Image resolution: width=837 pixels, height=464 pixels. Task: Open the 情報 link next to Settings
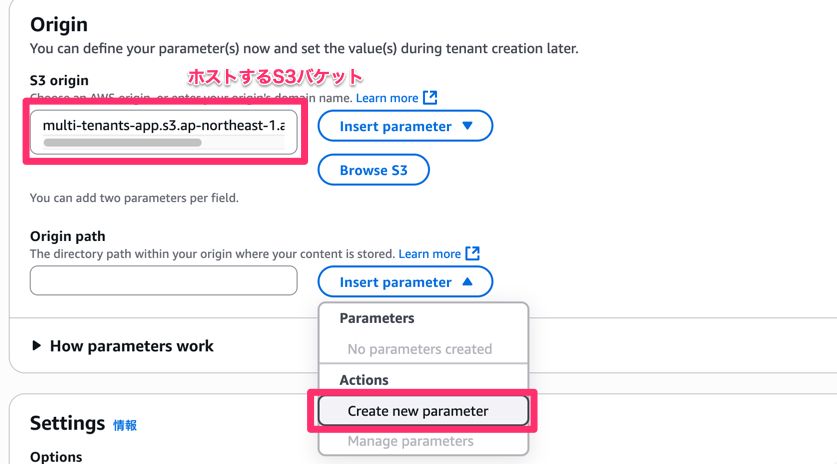(125, 425)
